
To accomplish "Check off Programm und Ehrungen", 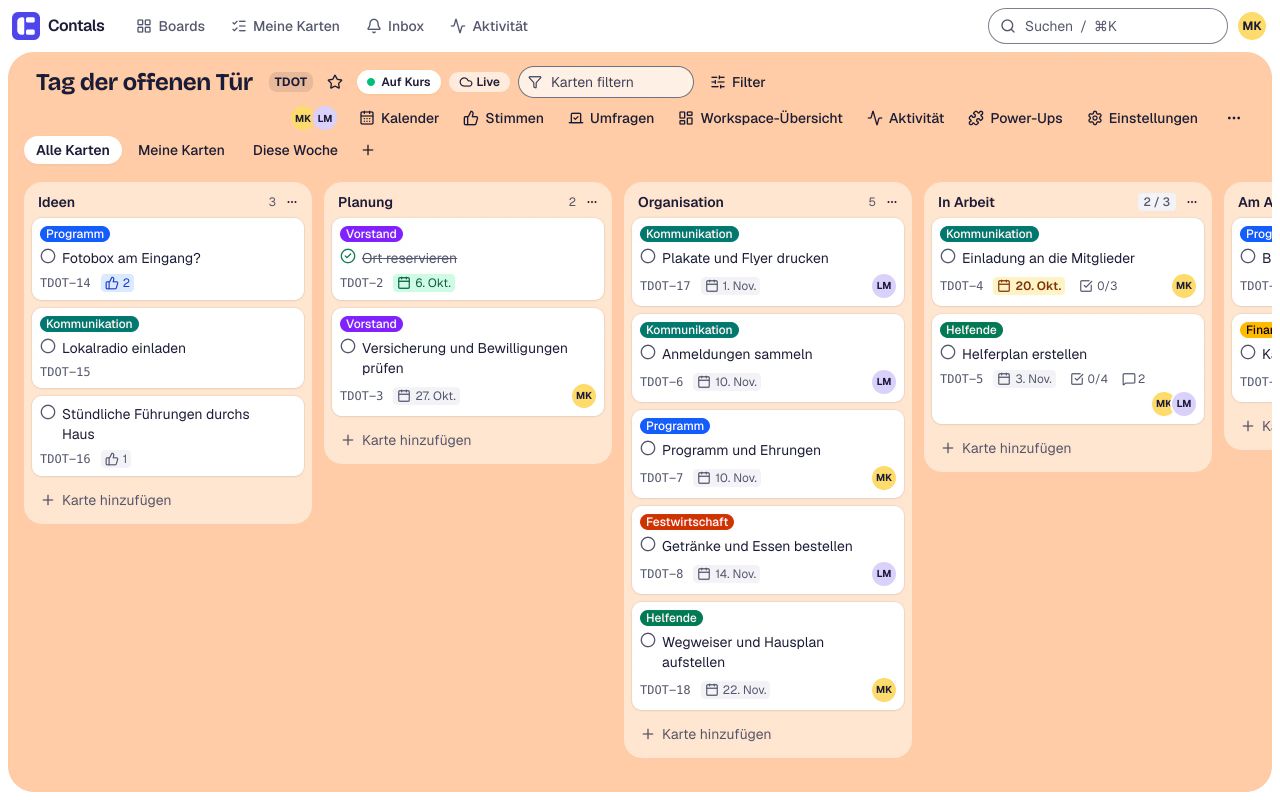I will [648, 449].
